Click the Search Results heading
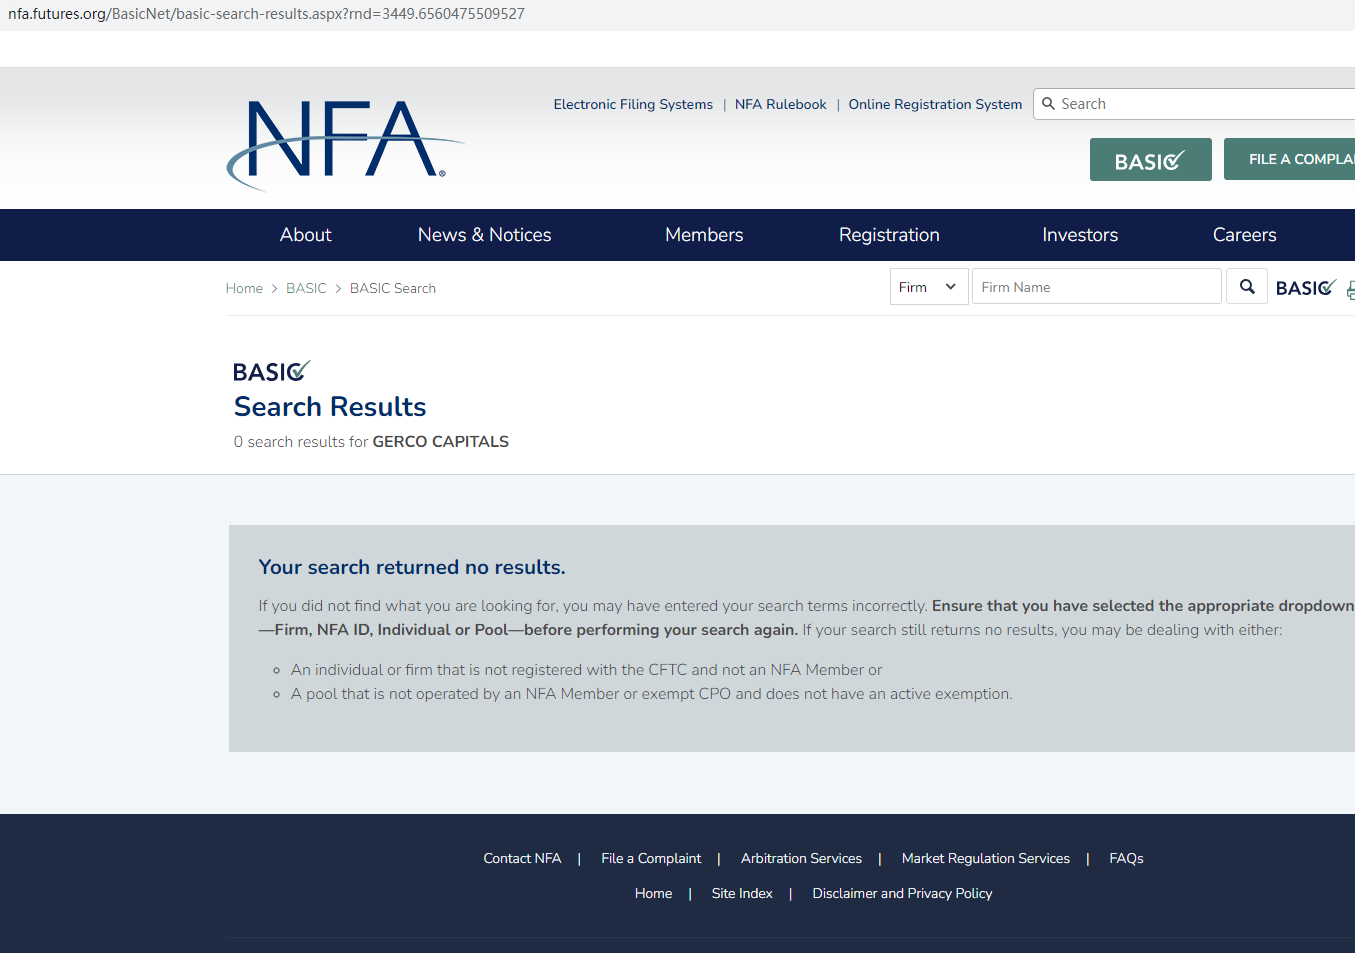The width and height of the screenshot is (1355, 953). pos(330,407)
